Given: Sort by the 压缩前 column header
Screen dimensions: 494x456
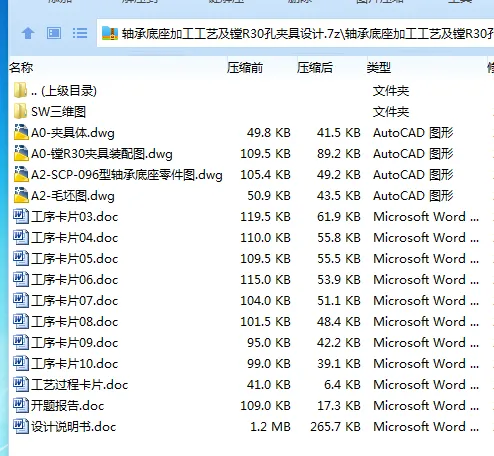Looking at the screenshot, I should (245, 68).
